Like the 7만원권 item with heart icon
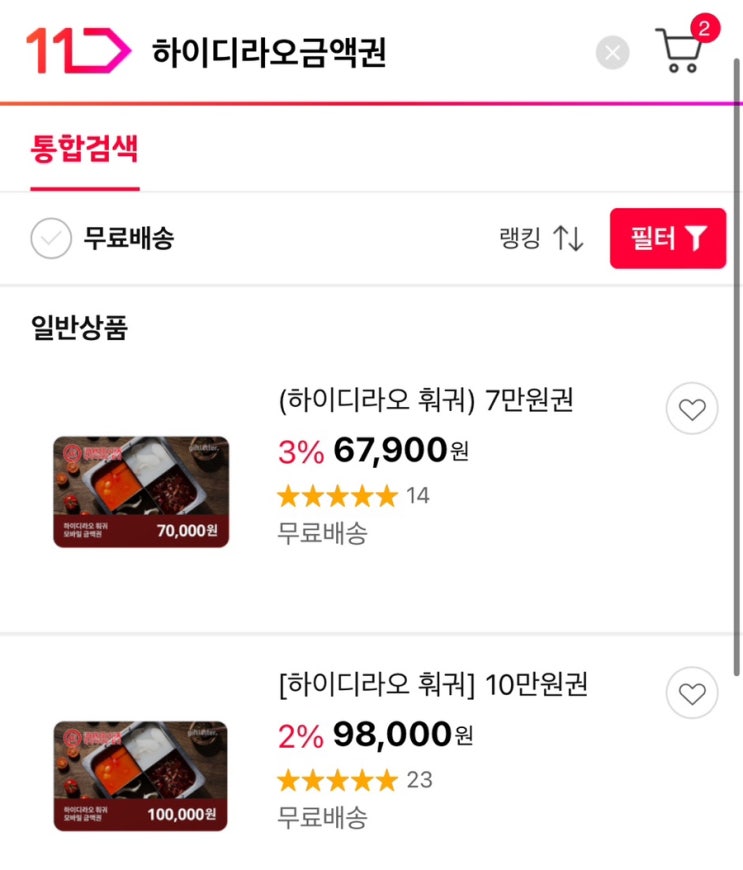This screenshot has width=743, height=870. (692, 409)
